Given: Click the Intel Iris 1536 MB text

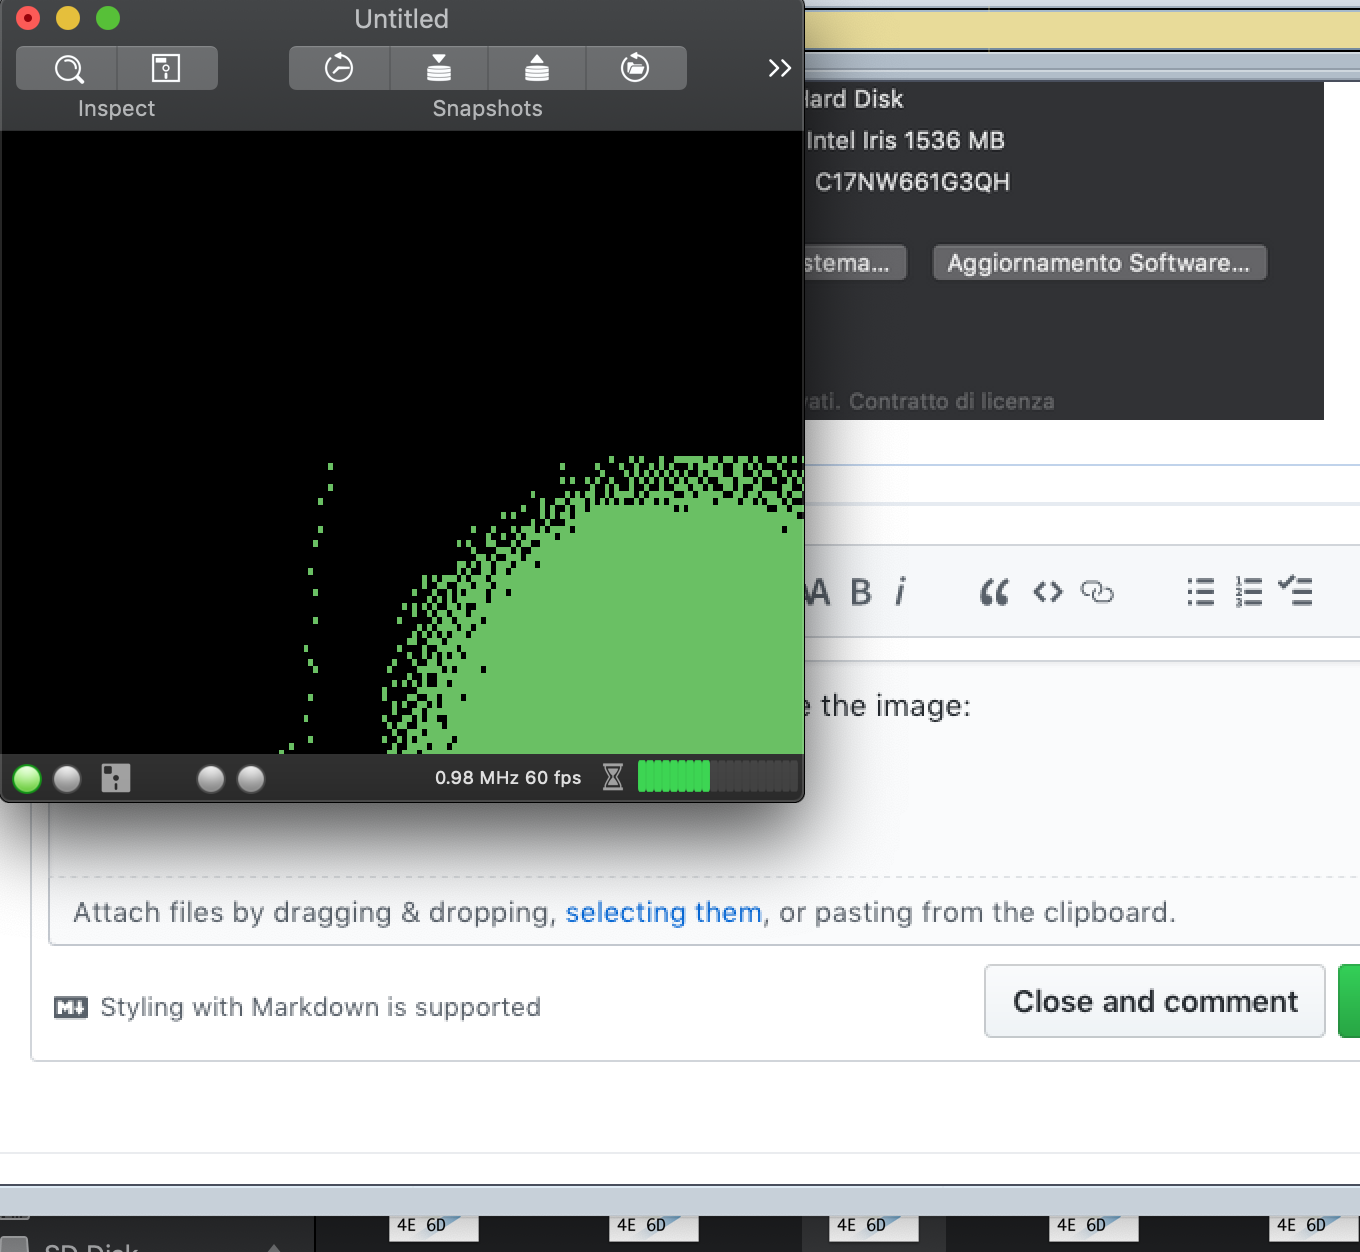Looking at the screenshot, I should (905, 140).
